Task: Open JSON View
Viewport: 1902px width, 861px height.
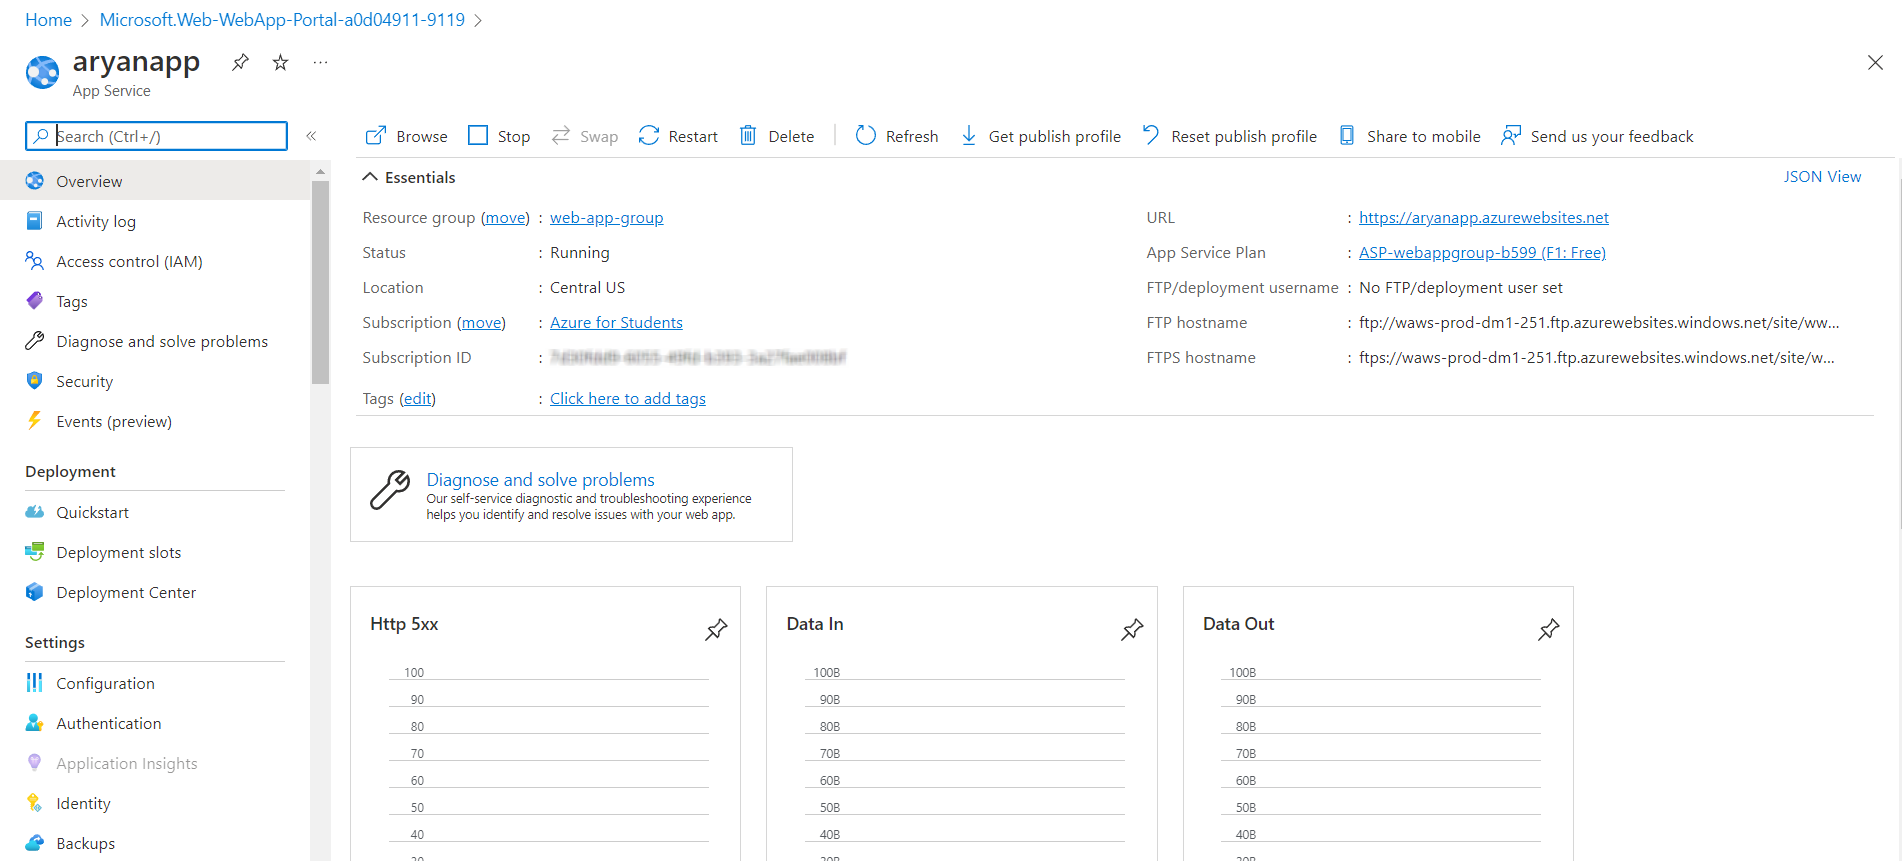Action: point(1822,177)
